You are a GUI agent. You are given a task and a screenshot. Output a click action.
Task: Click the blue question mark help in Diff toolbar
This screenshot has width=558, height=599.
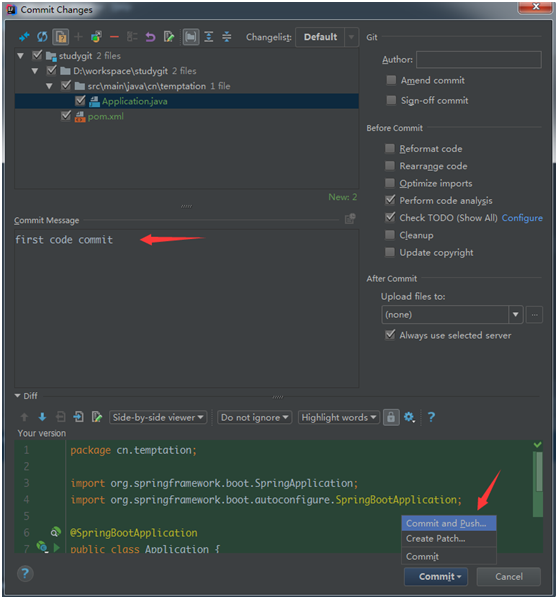point(431,417)
